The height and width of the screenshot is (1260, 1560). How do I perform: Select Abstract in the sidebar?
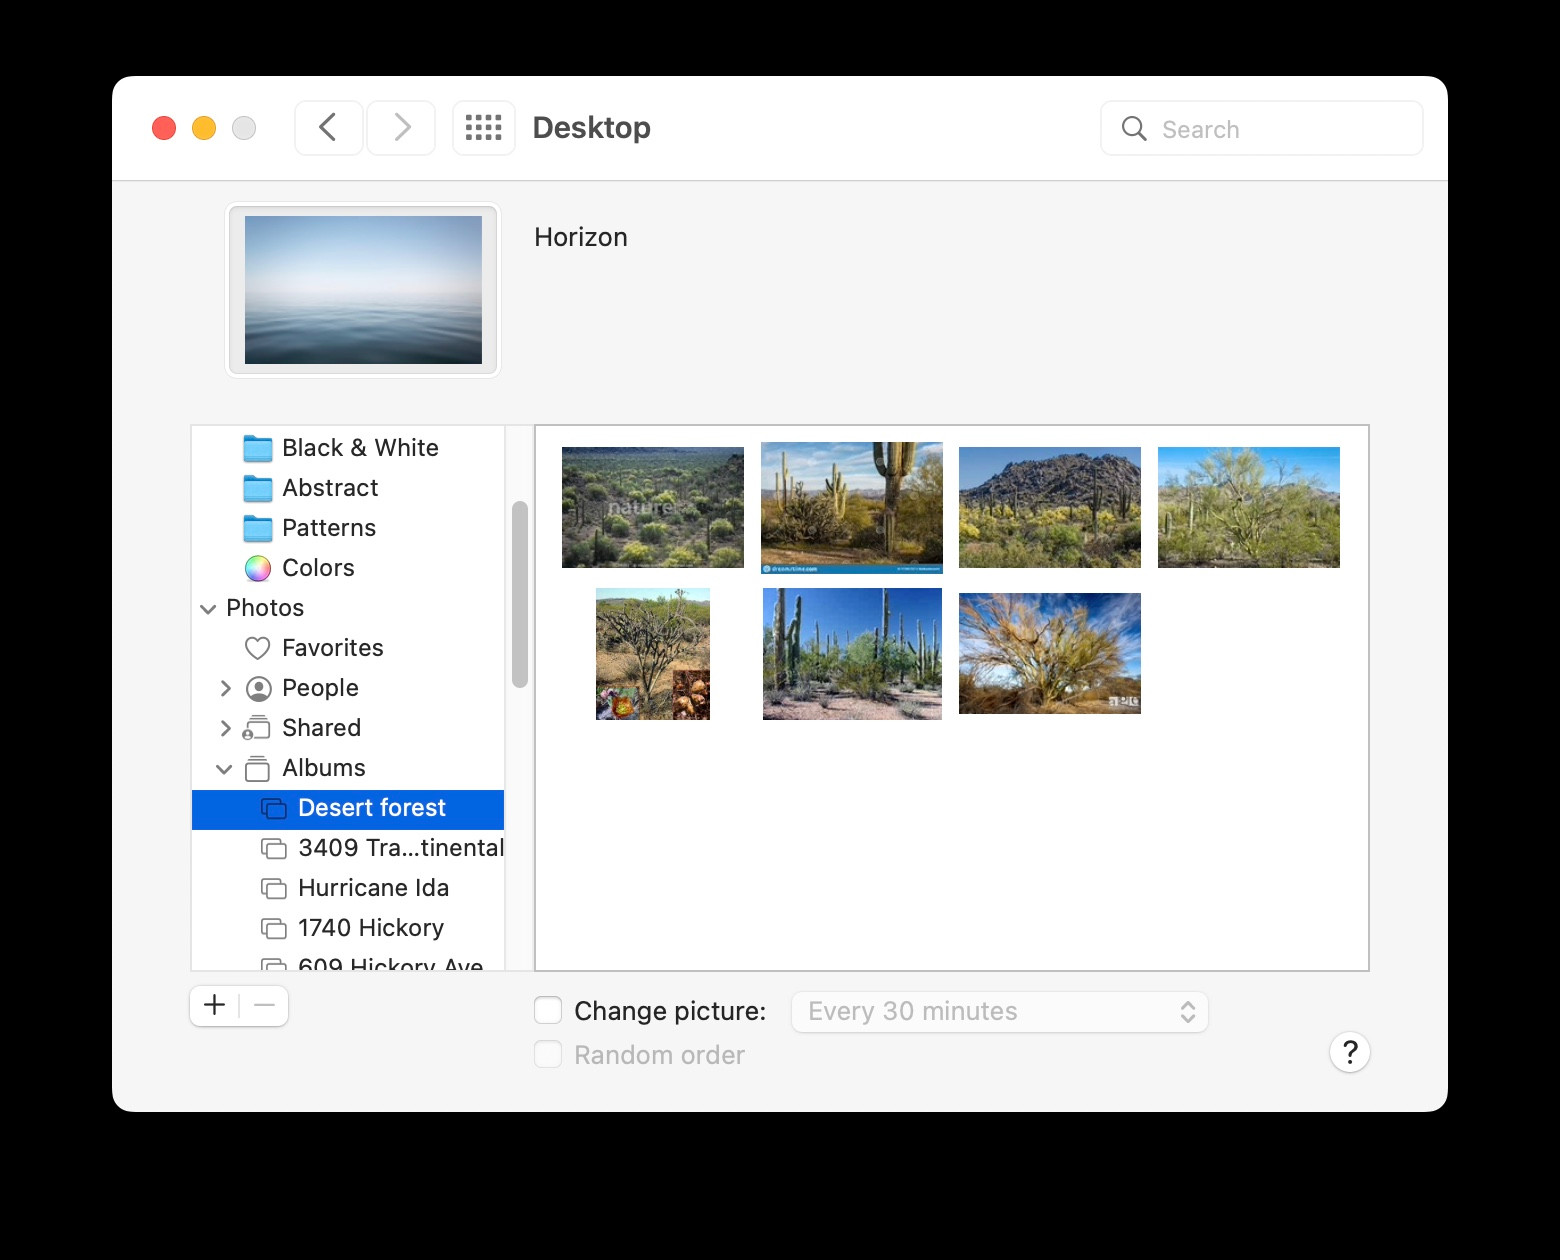348,488
